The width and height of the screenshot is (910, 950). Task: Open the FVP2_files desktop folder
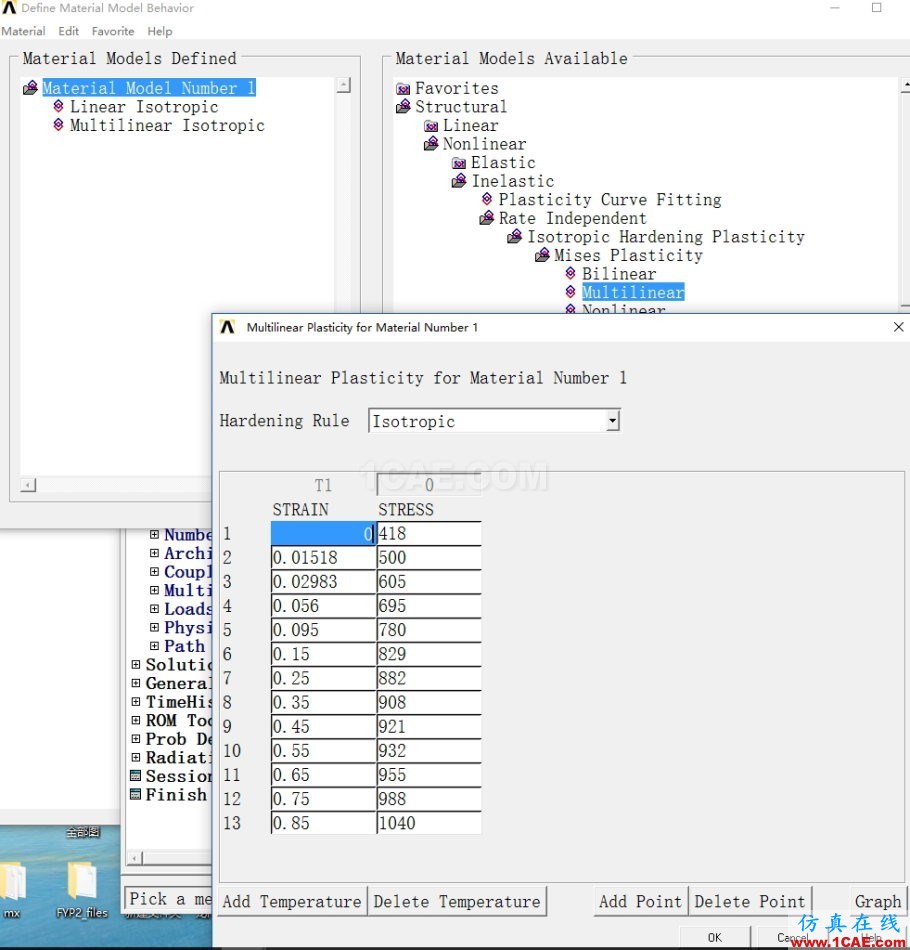(82, 890)
